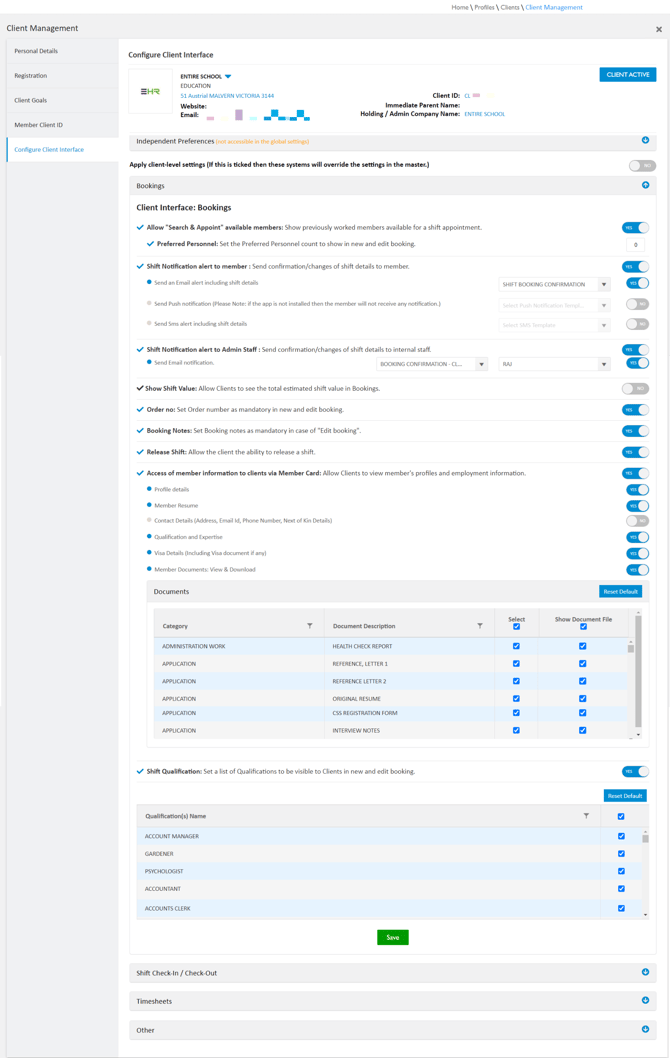Toggle Allow Search & Appoint available members
Viewport: 670px width, 1058px height.
[x=635, y=228]
